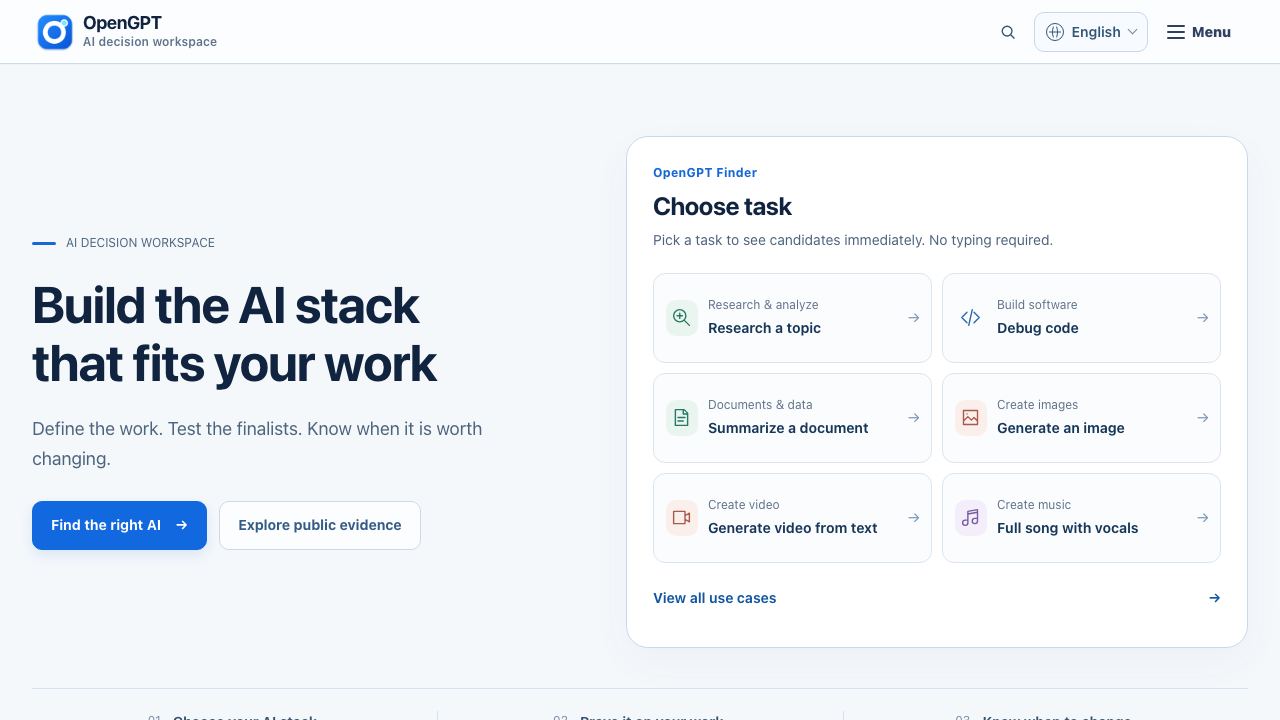Screen dimensions: 1280x720
Task: Click the arrow on Generate an image card
Action: tap(1202, 418)
